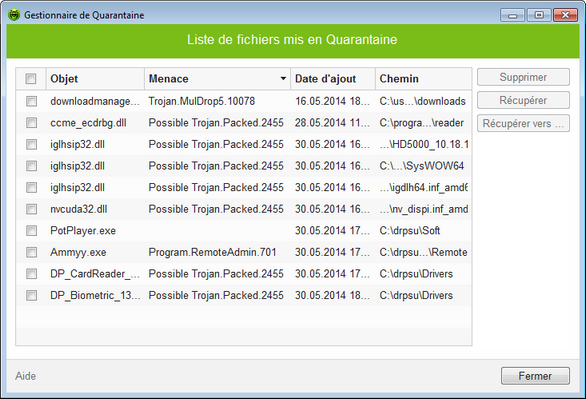Click the path ...\igdlh64.inf_amd6
Screen dimensions: 586x399
424,187
